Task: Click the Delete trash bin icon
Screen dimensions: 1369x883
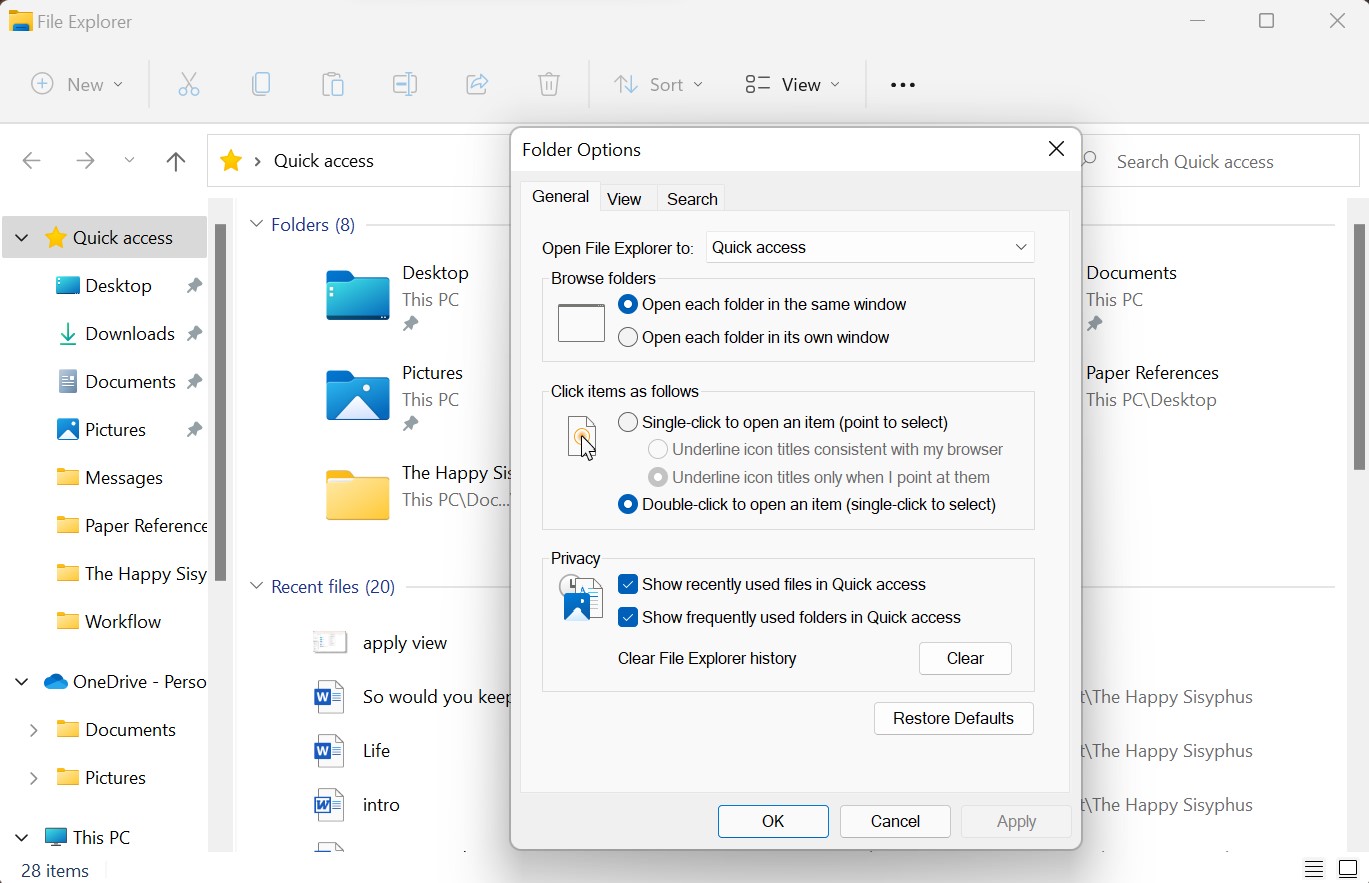Action: click(x=549, y=85)
